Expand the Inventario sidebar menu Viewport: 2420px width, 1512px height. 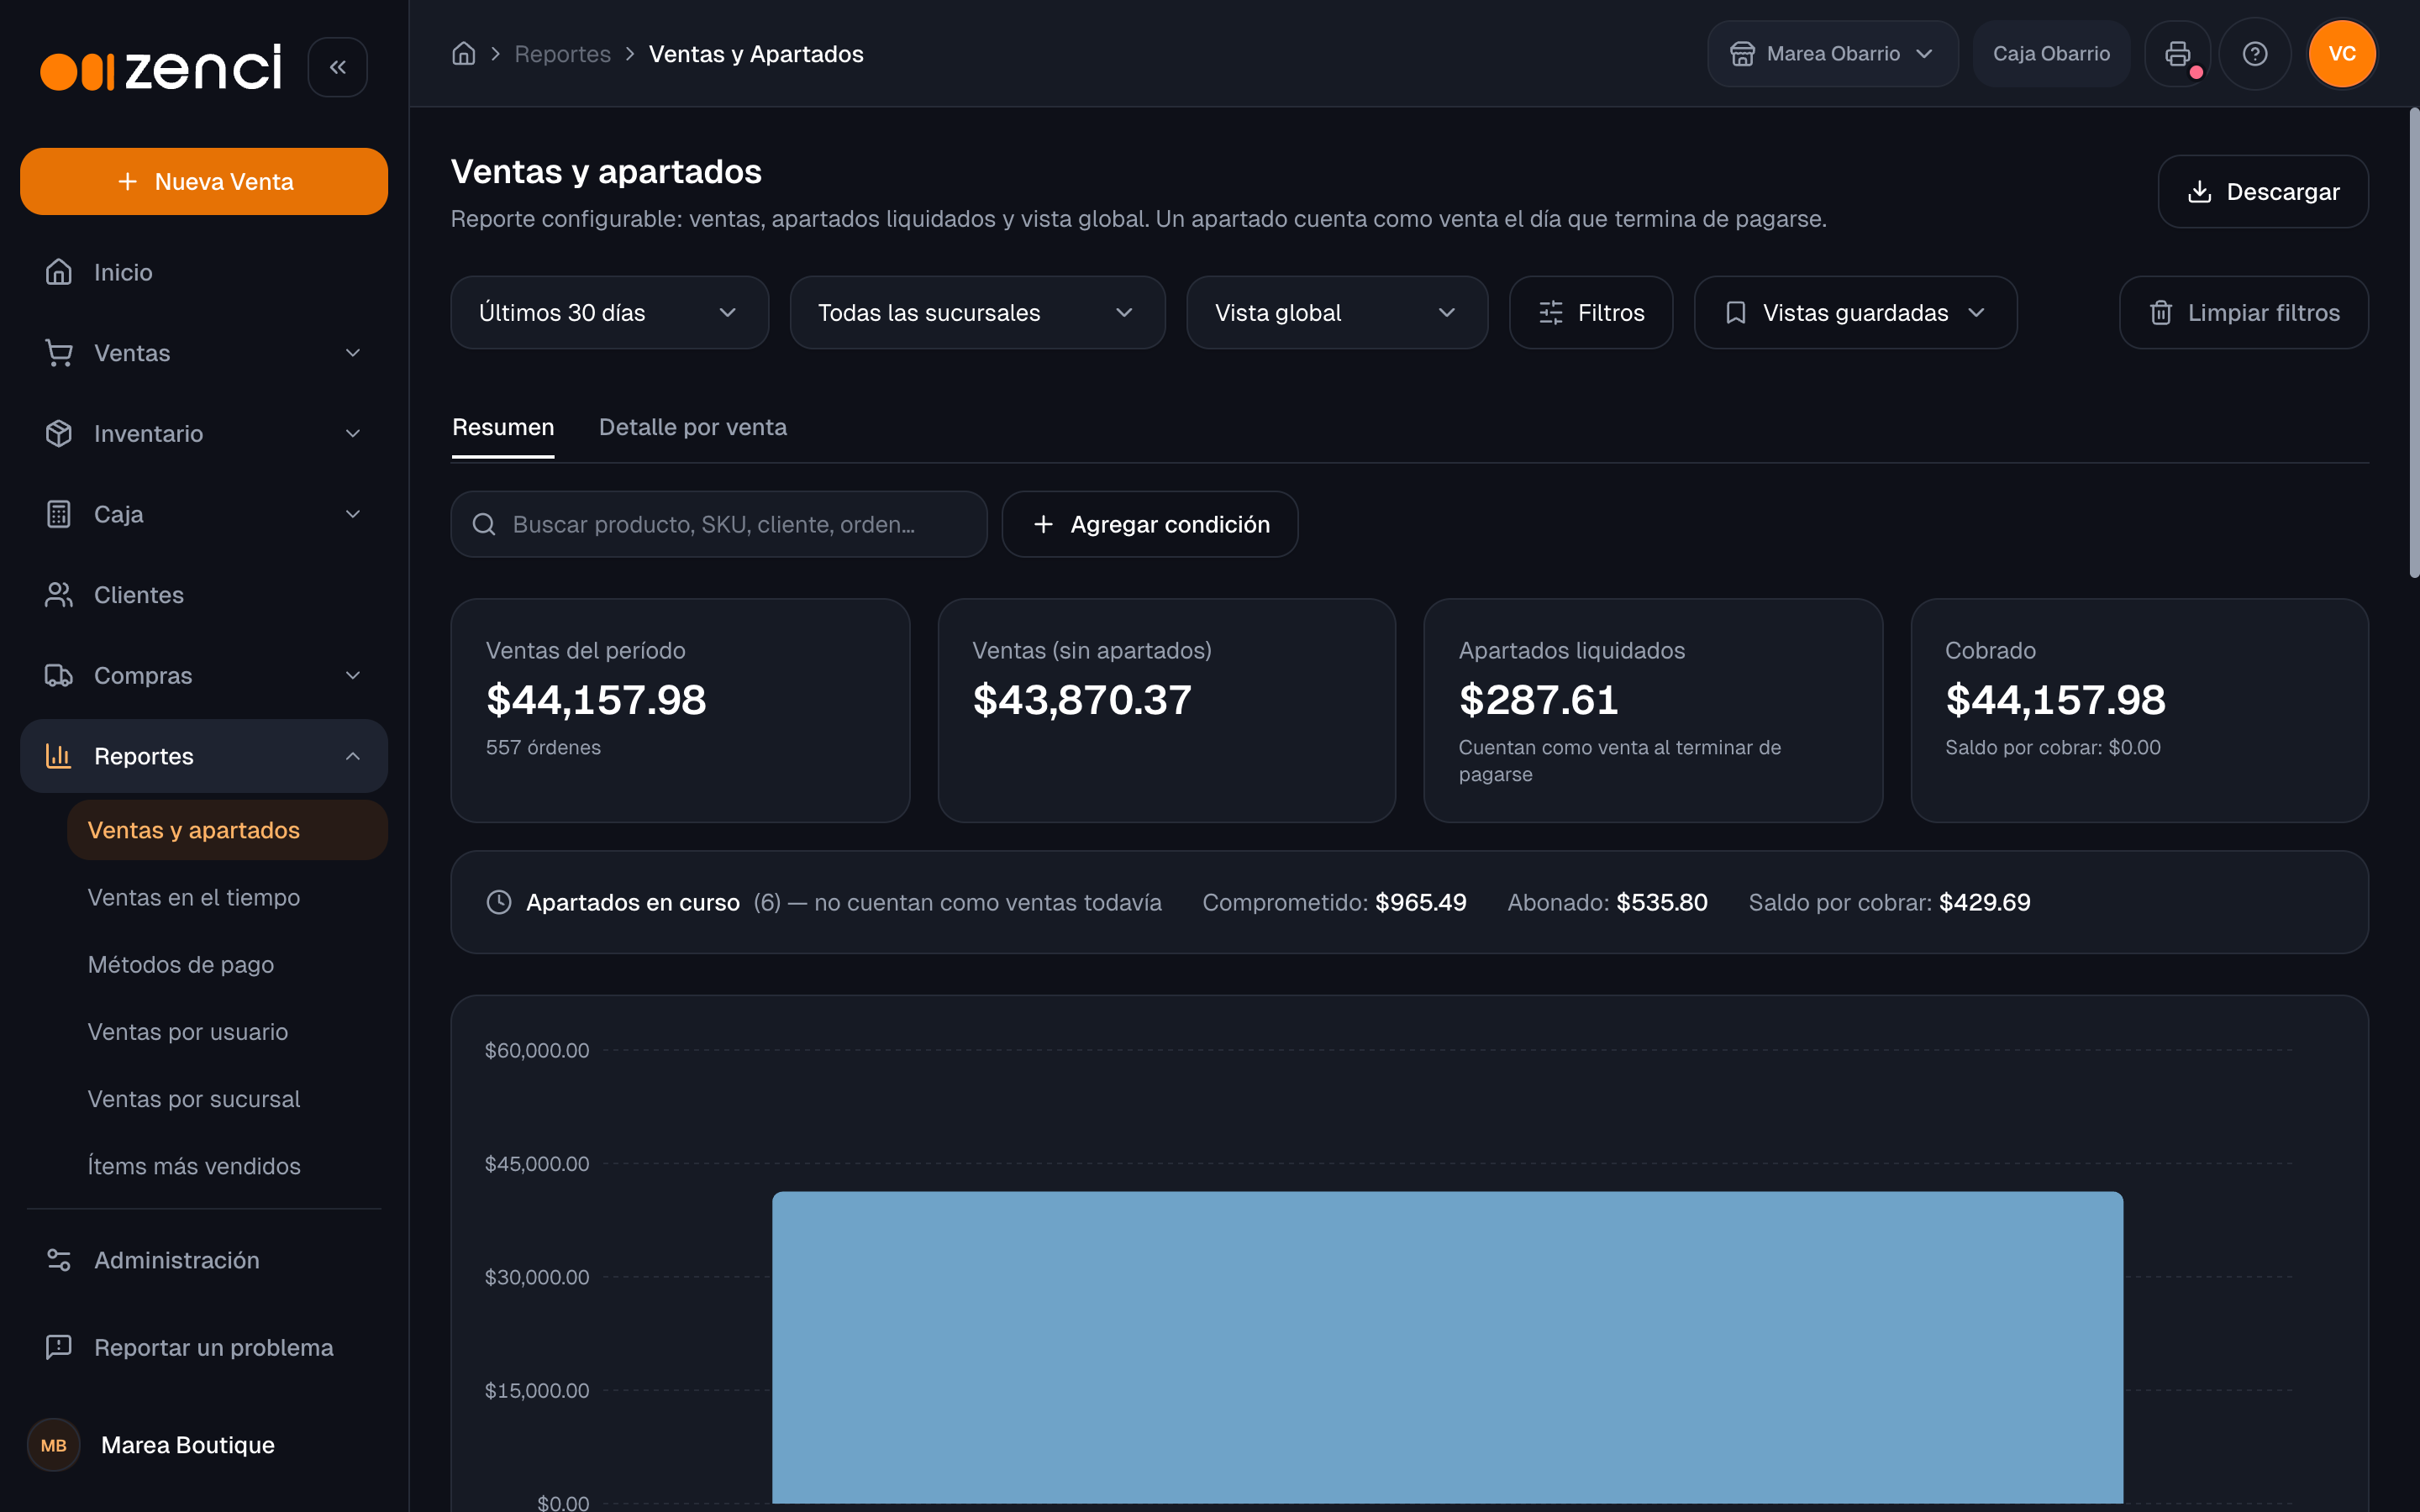coord(204,434)
